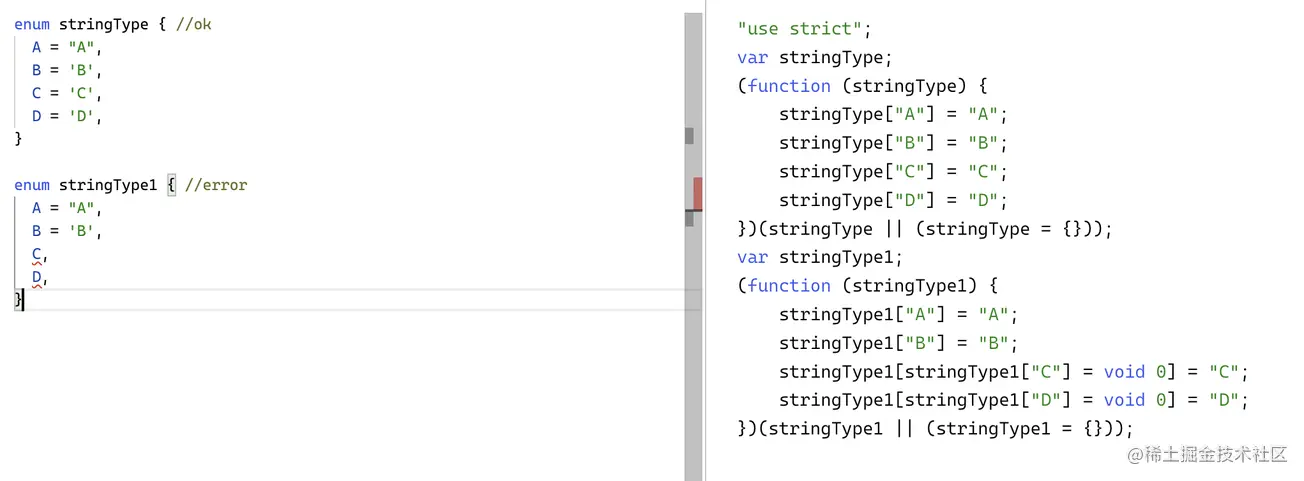
Task: Click stringType["C"] = "C"; output line
Action: click(893, 171)
